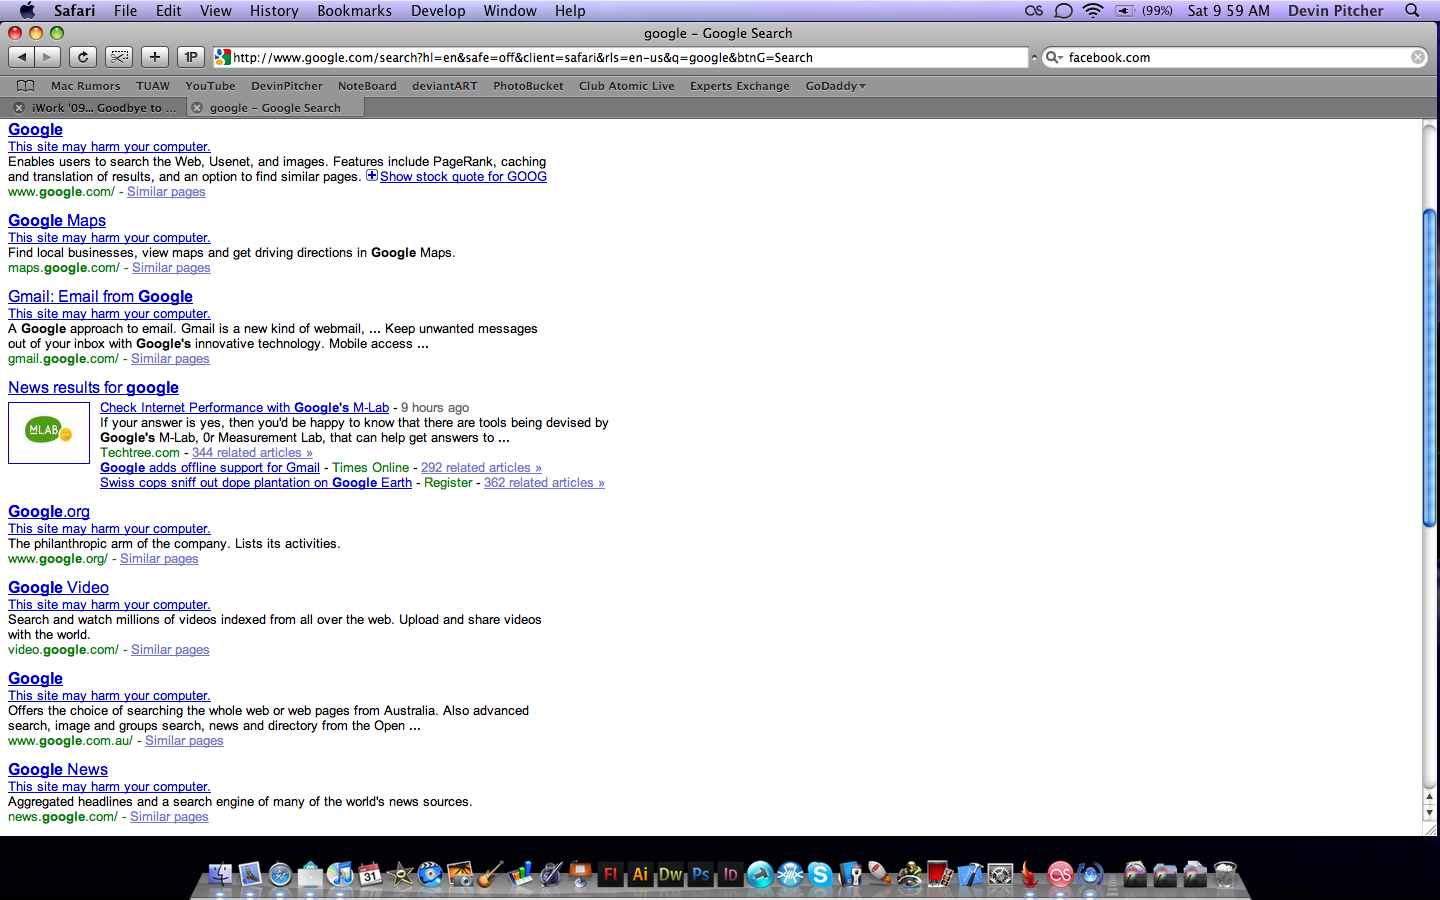The height and width of the screenshot is (900, 1440).
Task: Close the google - Google Search tab
Action: [x=197, y=107]
